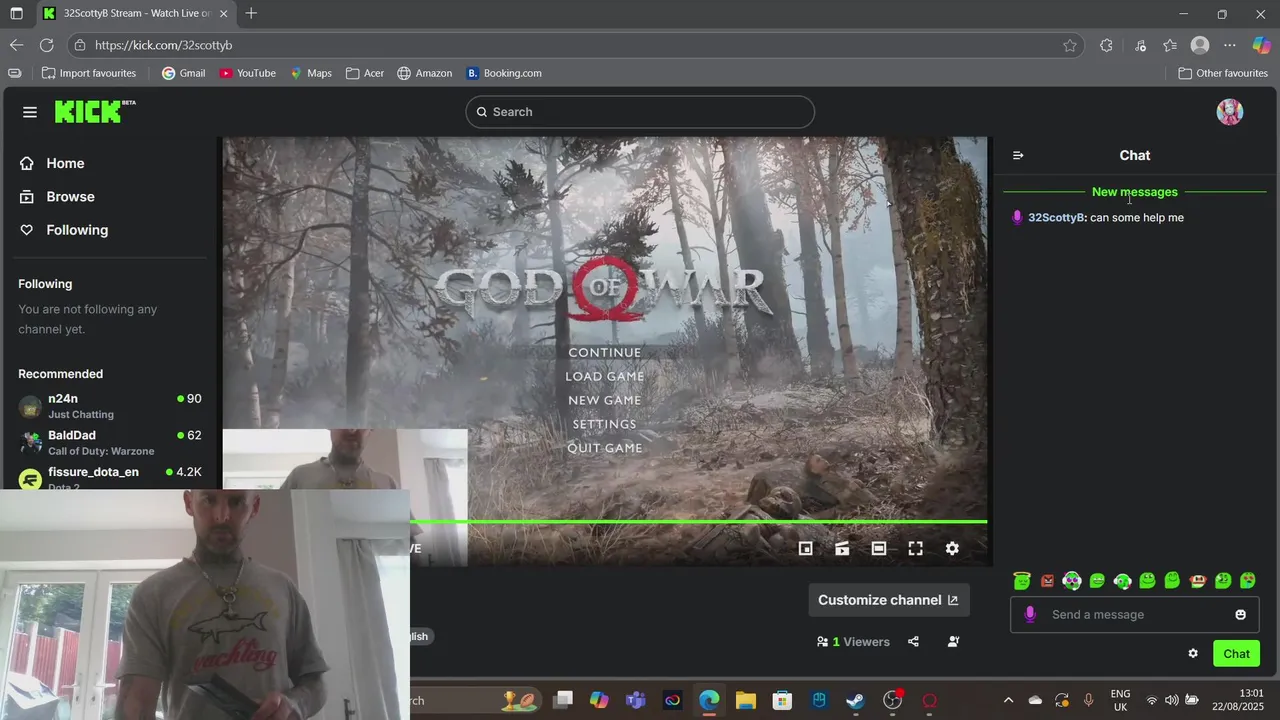Screen dimensions: 1280x720
Task: Open the Edge settings and more menu
Action: tap(1230, 45)
